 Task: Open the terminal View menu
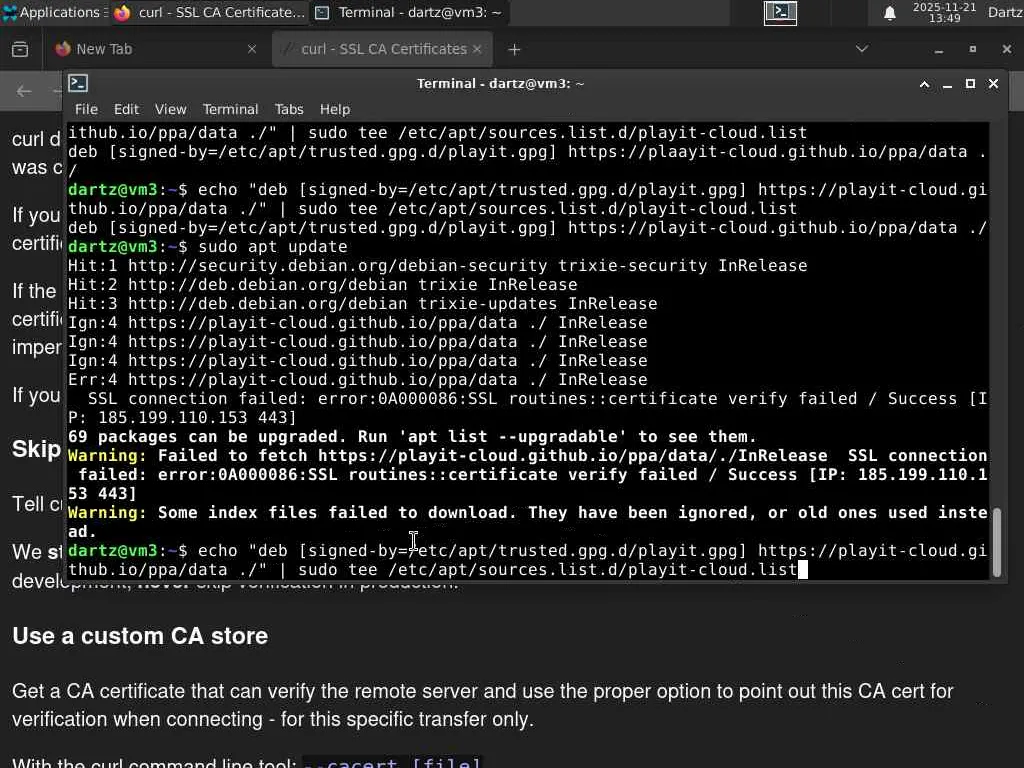(170, 109)
